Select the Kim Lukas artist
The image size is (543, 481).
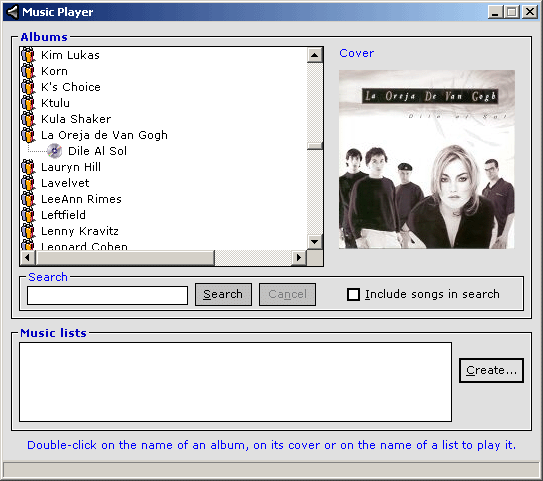click(70, 55)
